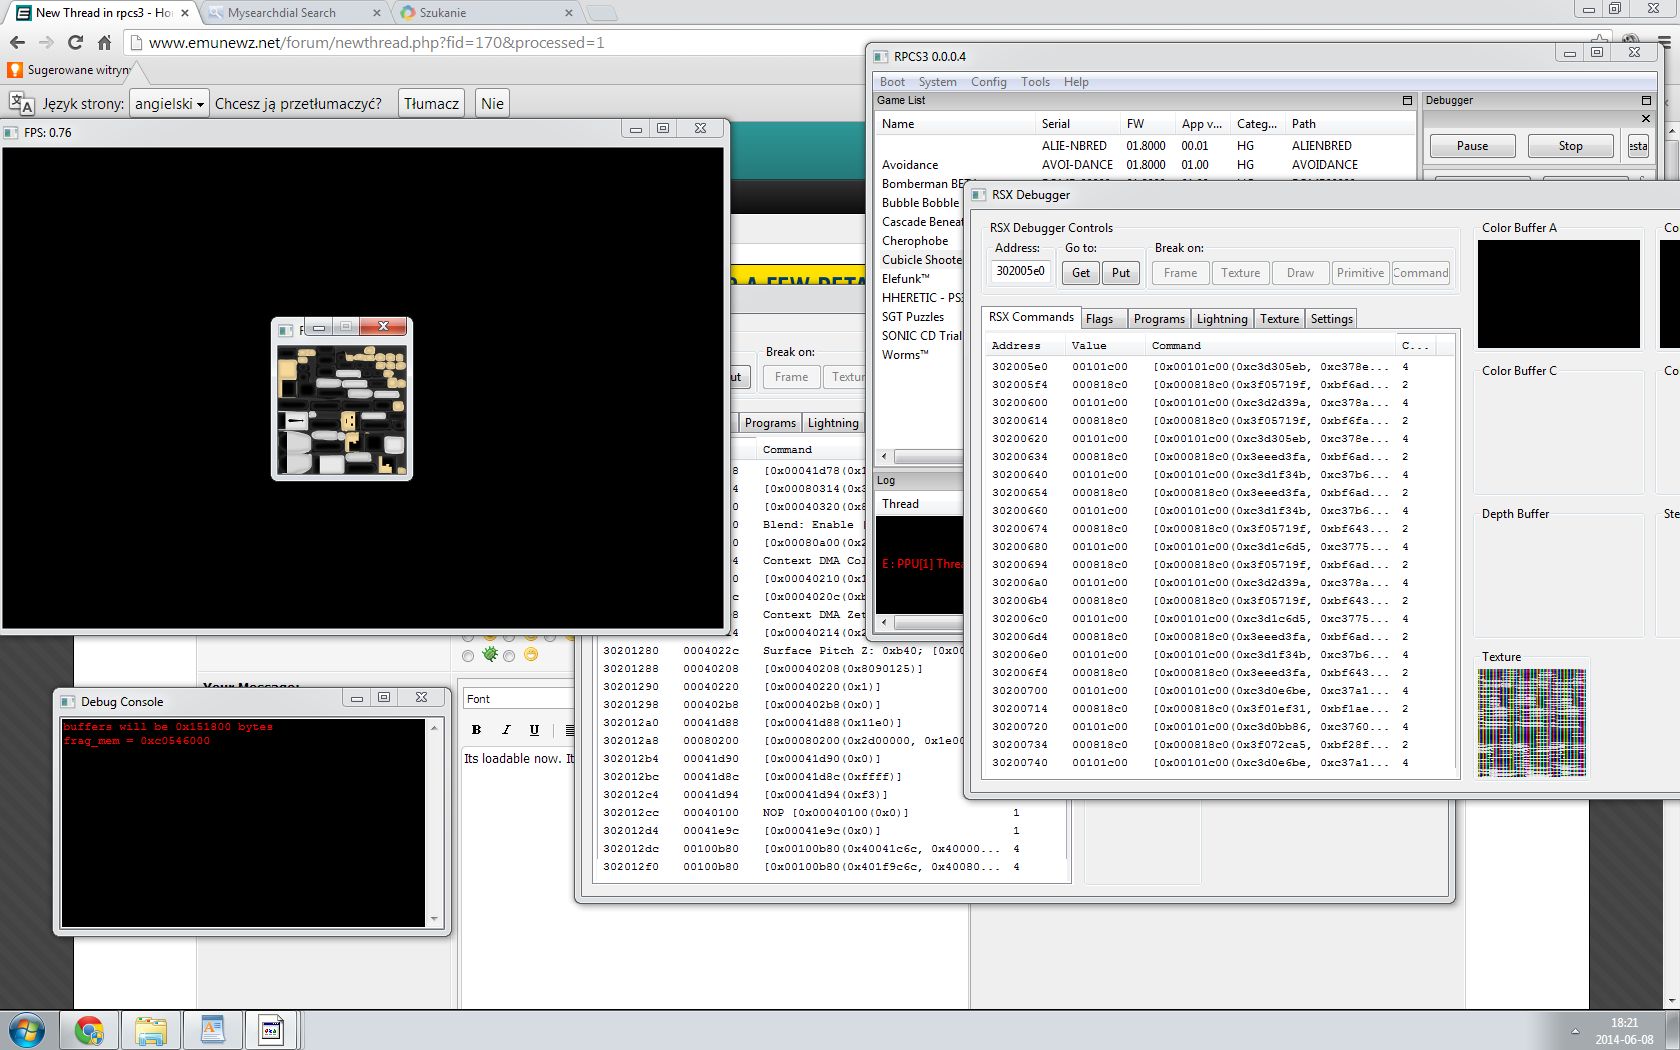Toggle Underline in the forum editor toolbar
This screenshot has width=1680, height=1050.
[x=534, y=730]
